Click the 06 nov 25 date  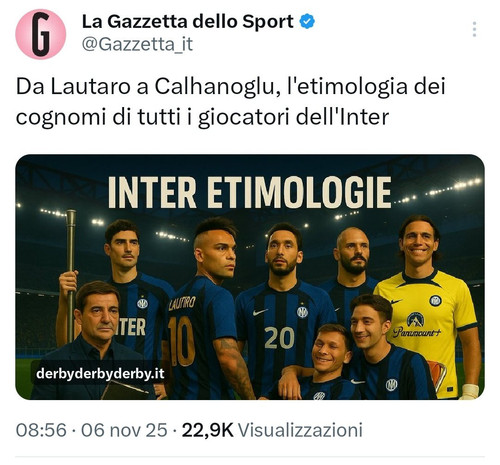click(124, 430)
